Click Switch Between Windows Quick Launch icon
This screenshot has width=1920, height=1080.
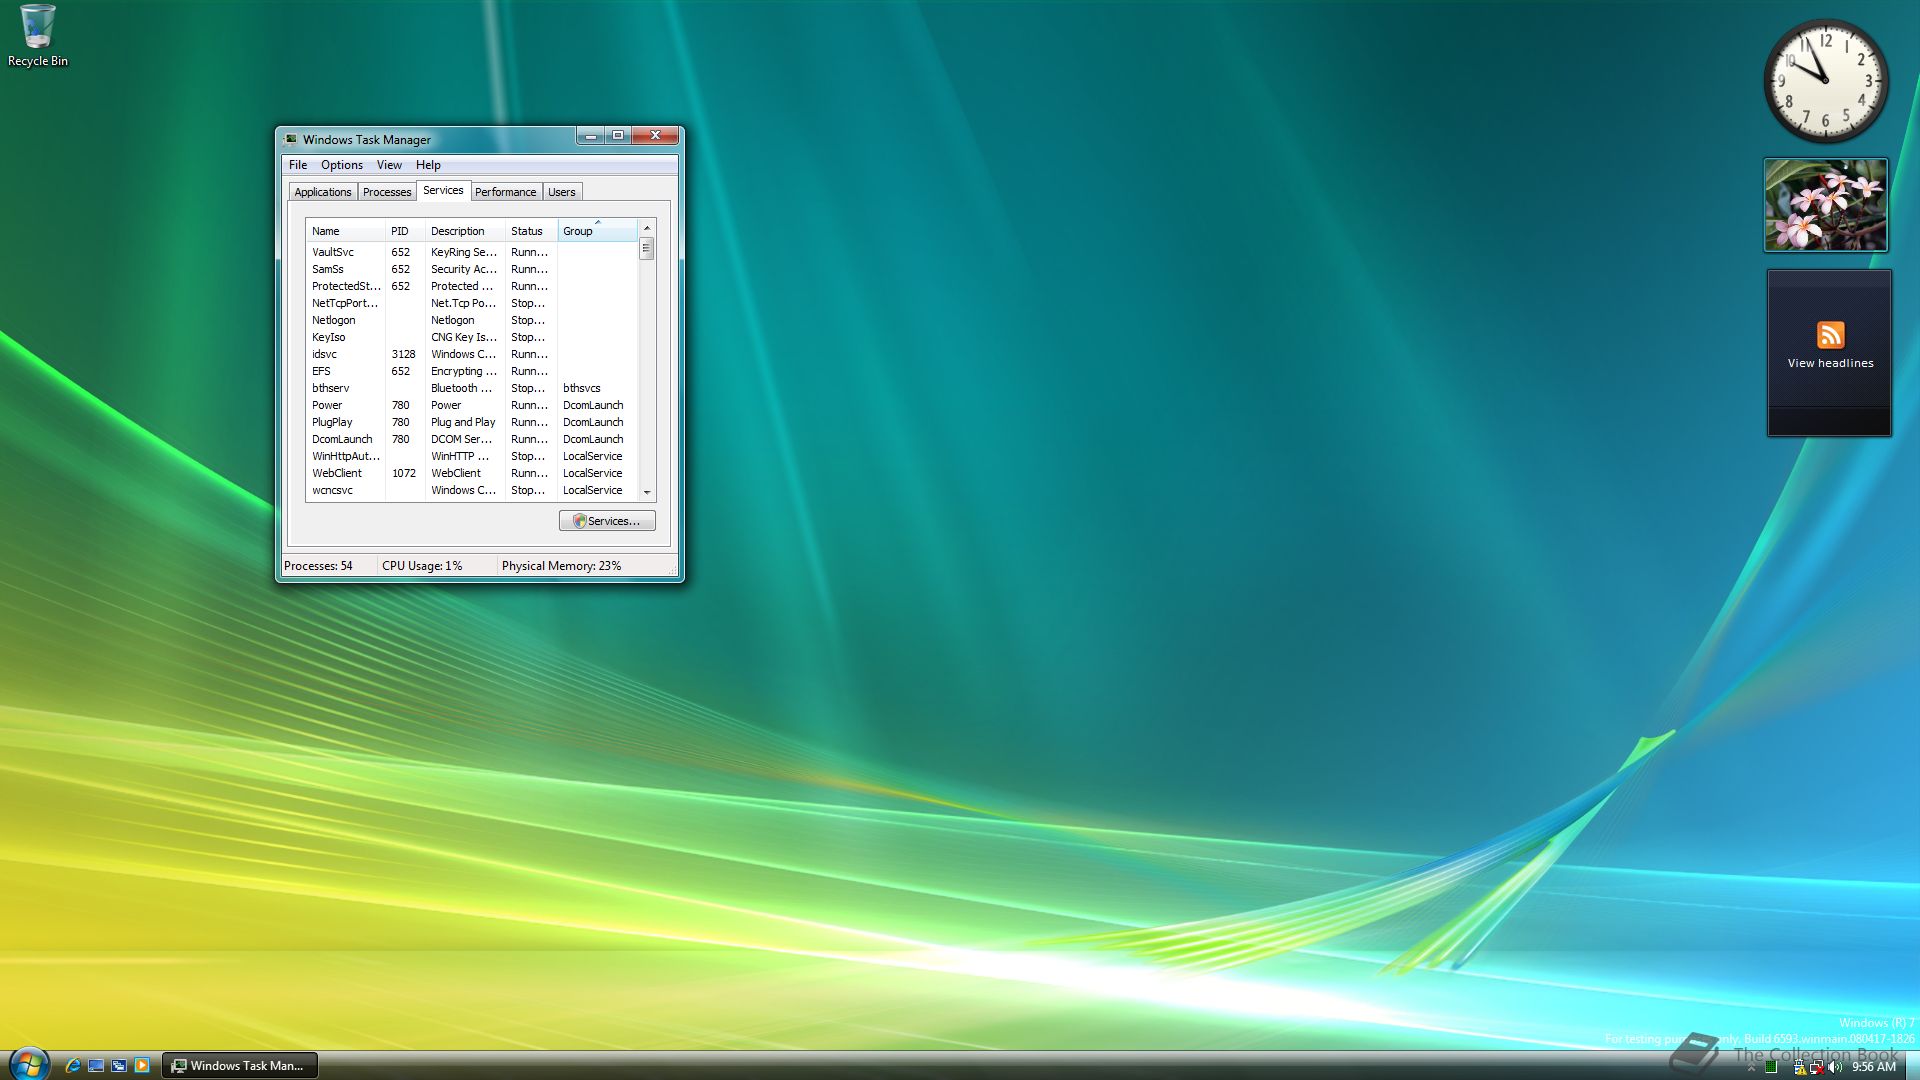tap(119, 1065)
